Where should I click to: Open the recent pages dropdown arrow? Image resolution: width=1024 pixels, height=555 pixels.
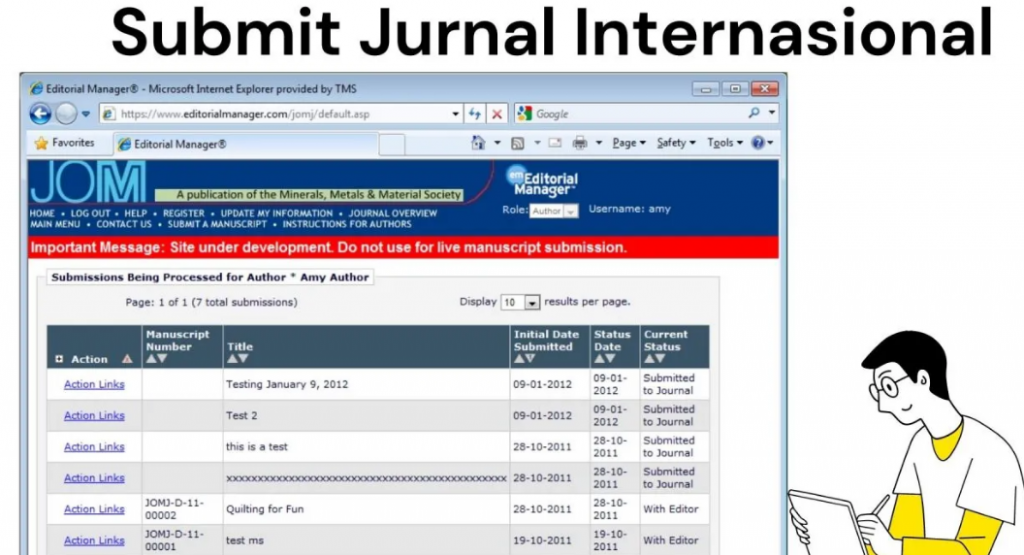point(86,114)
